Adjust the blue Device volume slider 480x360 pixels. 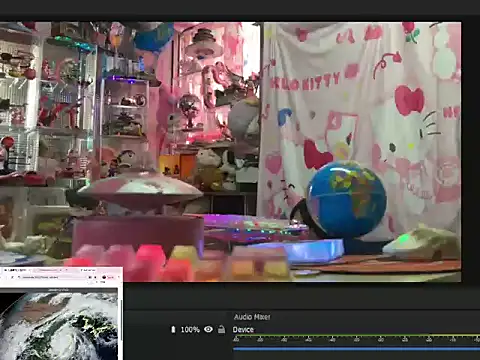pos(356,349)
